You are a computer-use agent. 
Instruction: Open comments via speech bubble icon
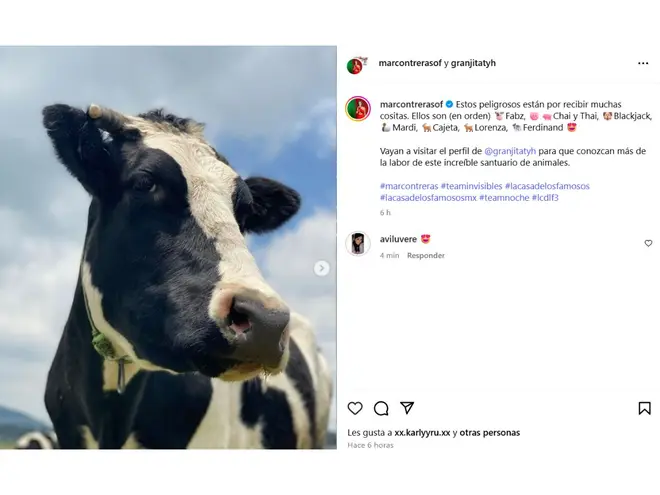381,408
